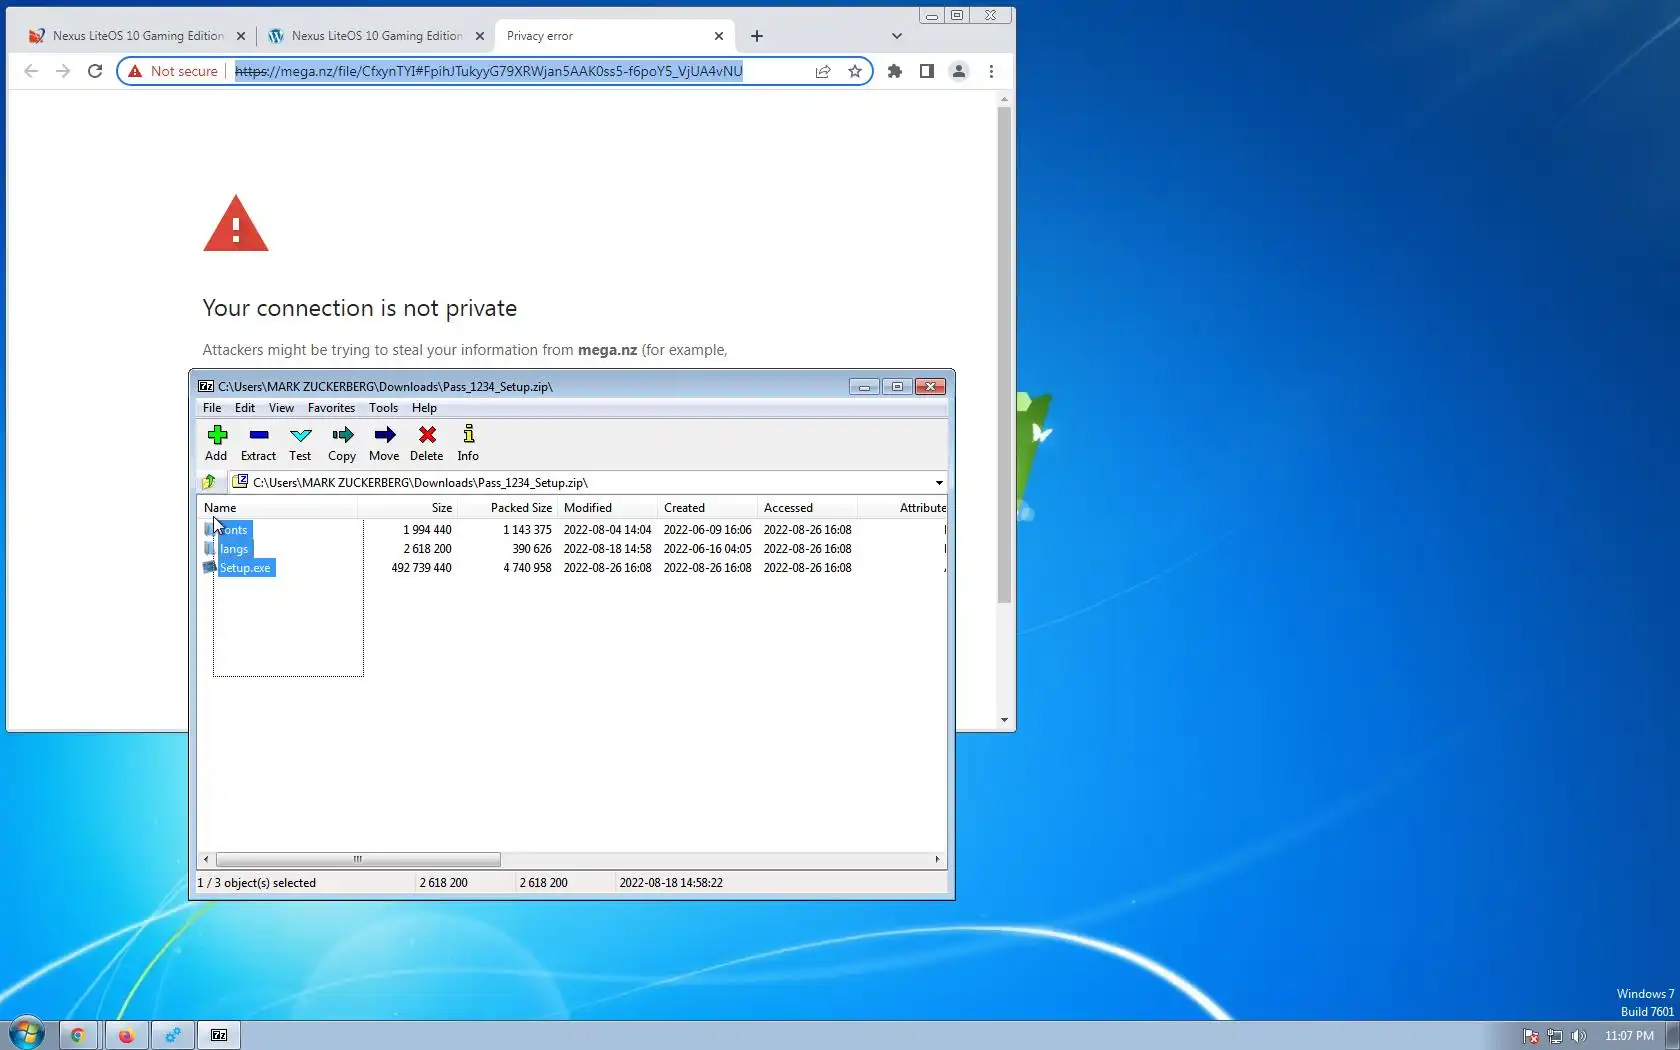1680x1050 pixels.
Task: Bookmark this page with the star icon
Action: tap(855, 71)
